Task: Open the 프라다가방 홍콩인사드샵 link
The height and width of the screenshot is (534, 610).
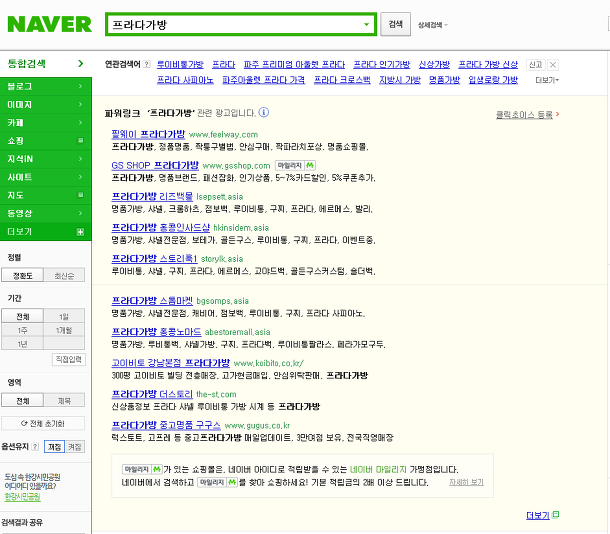Action: tap(160, 228)
